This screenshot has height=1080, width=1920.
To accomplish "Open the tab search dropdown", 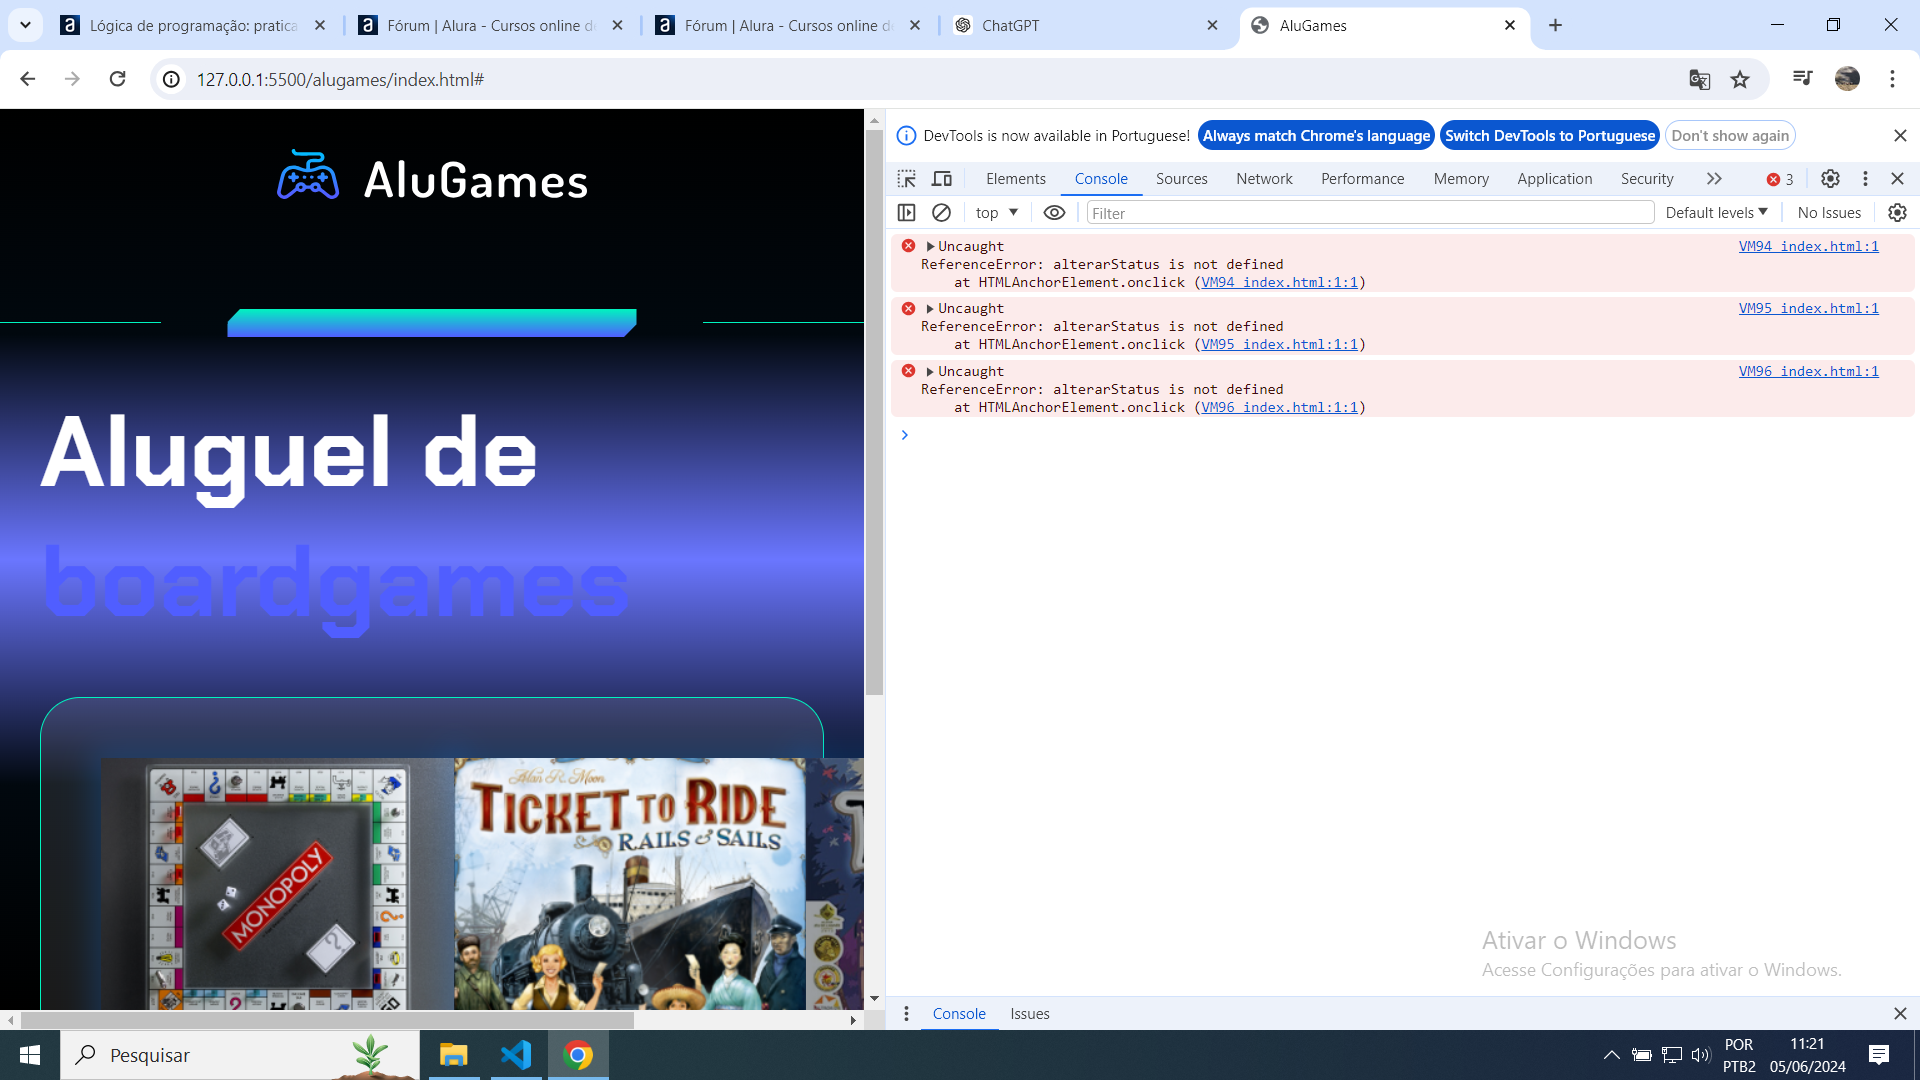I will coord(25,25).
